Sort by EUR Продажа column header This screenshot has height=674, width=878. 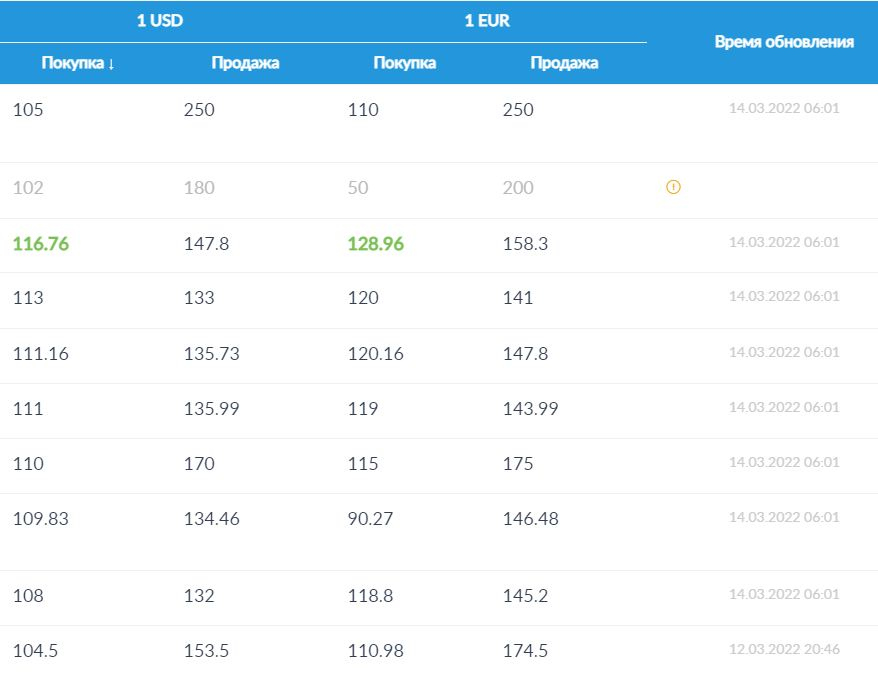564,63
